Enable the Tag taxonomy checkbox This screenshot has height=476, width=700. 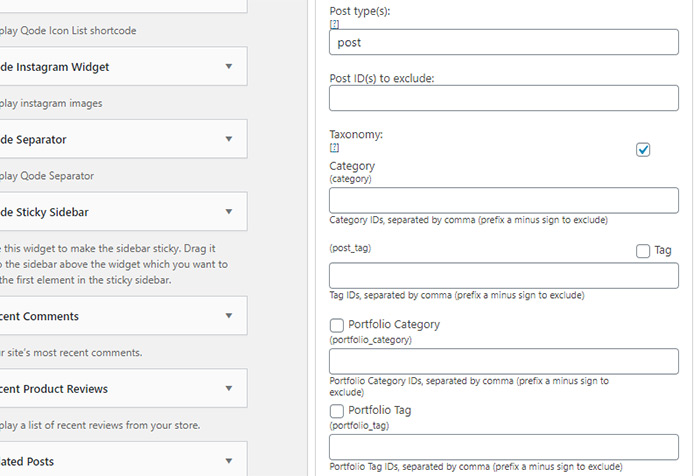coord(643,251)
